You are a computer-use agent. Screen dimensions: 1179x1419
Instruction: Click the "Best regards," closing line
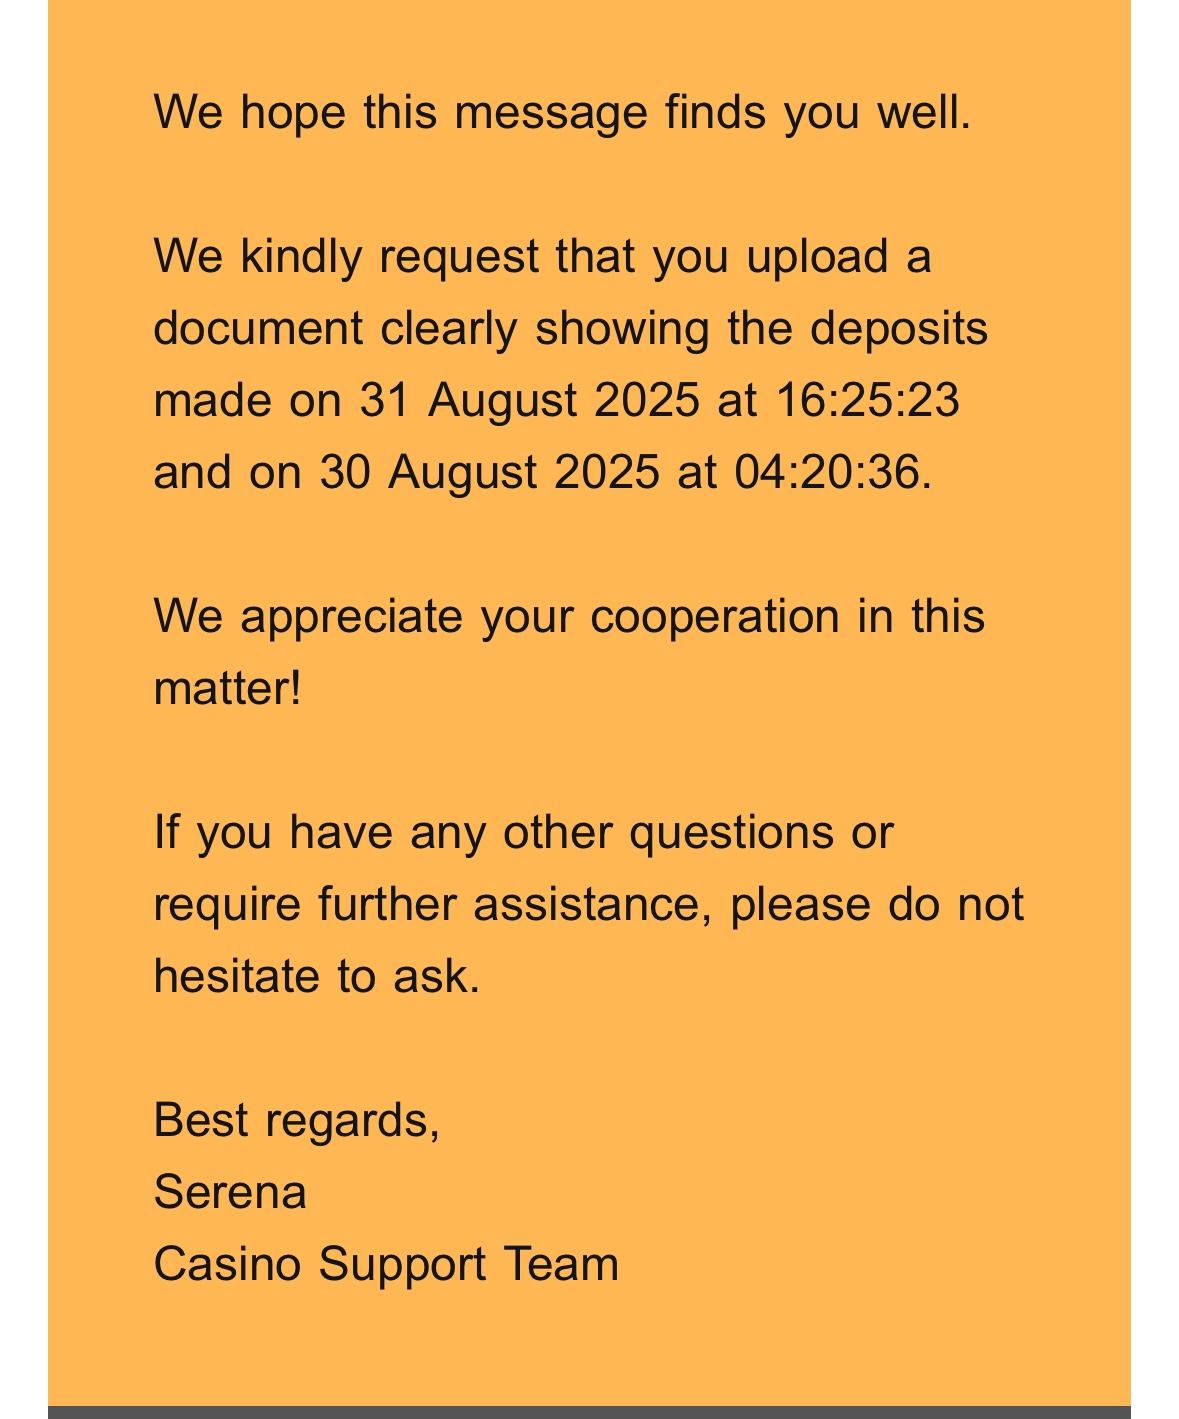pos(297,1120)
